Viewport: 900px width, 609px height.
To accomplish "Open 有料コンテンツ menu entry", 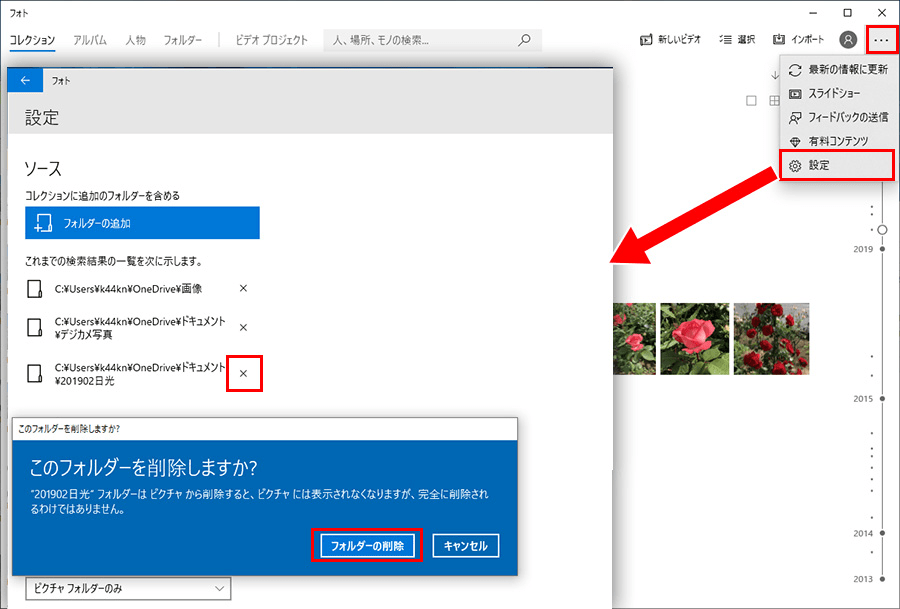I will 836,141.
